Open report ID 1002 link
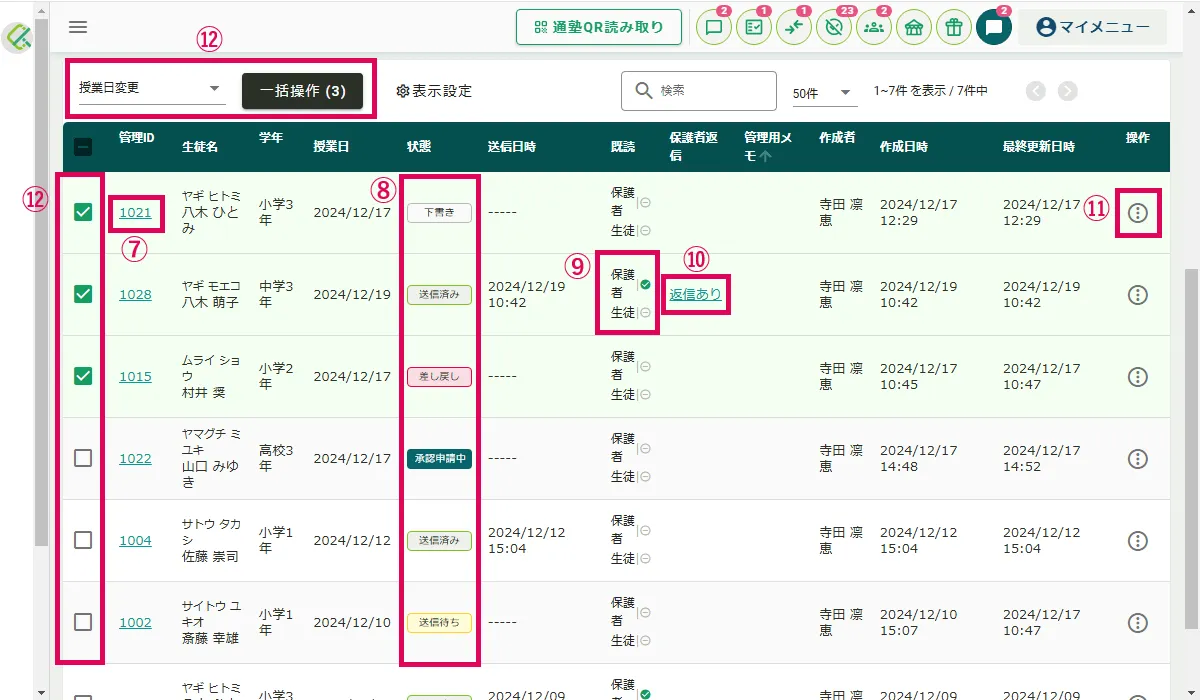The image size is (1200, 700). [135, 623]
